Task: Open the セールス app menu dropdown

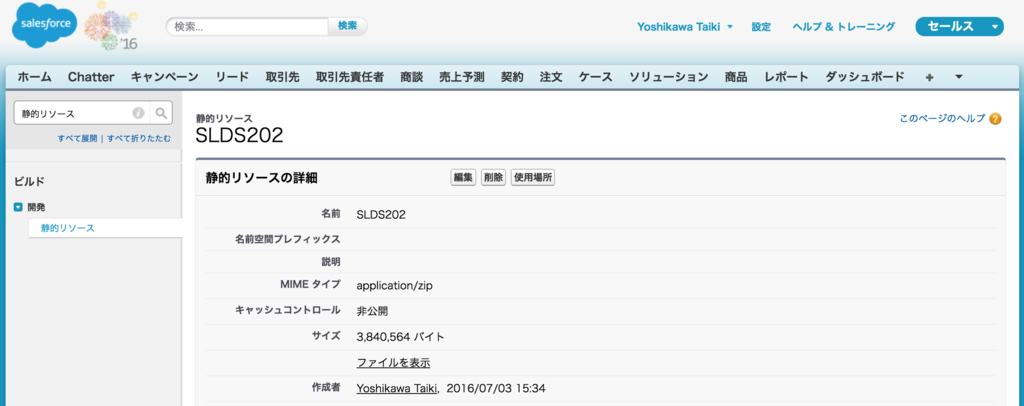Action: coord(959,26)
